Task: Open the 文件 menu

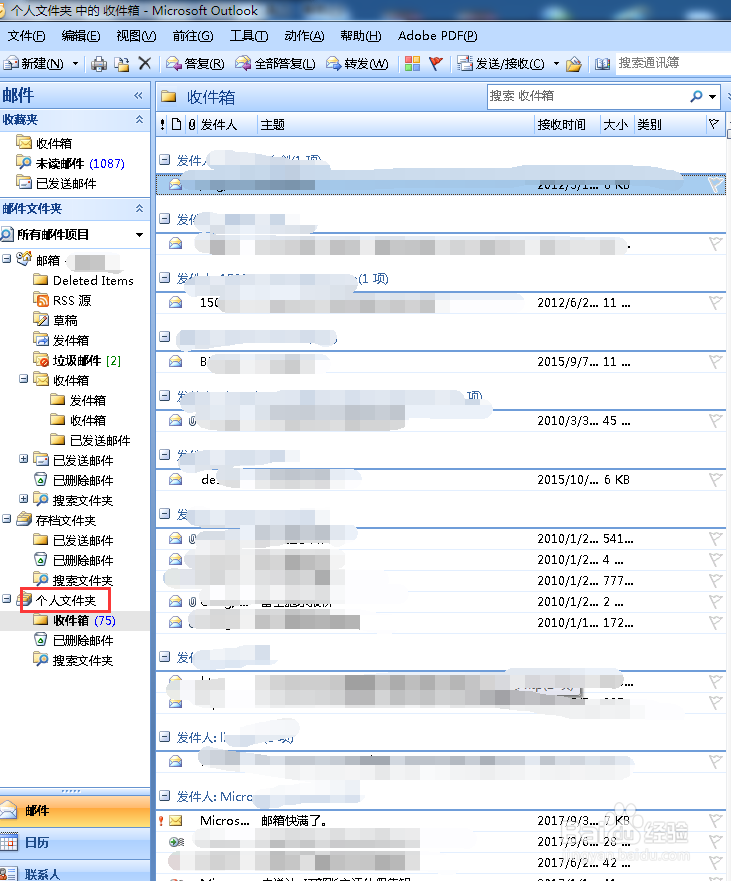Action: [x=26, y=36]
